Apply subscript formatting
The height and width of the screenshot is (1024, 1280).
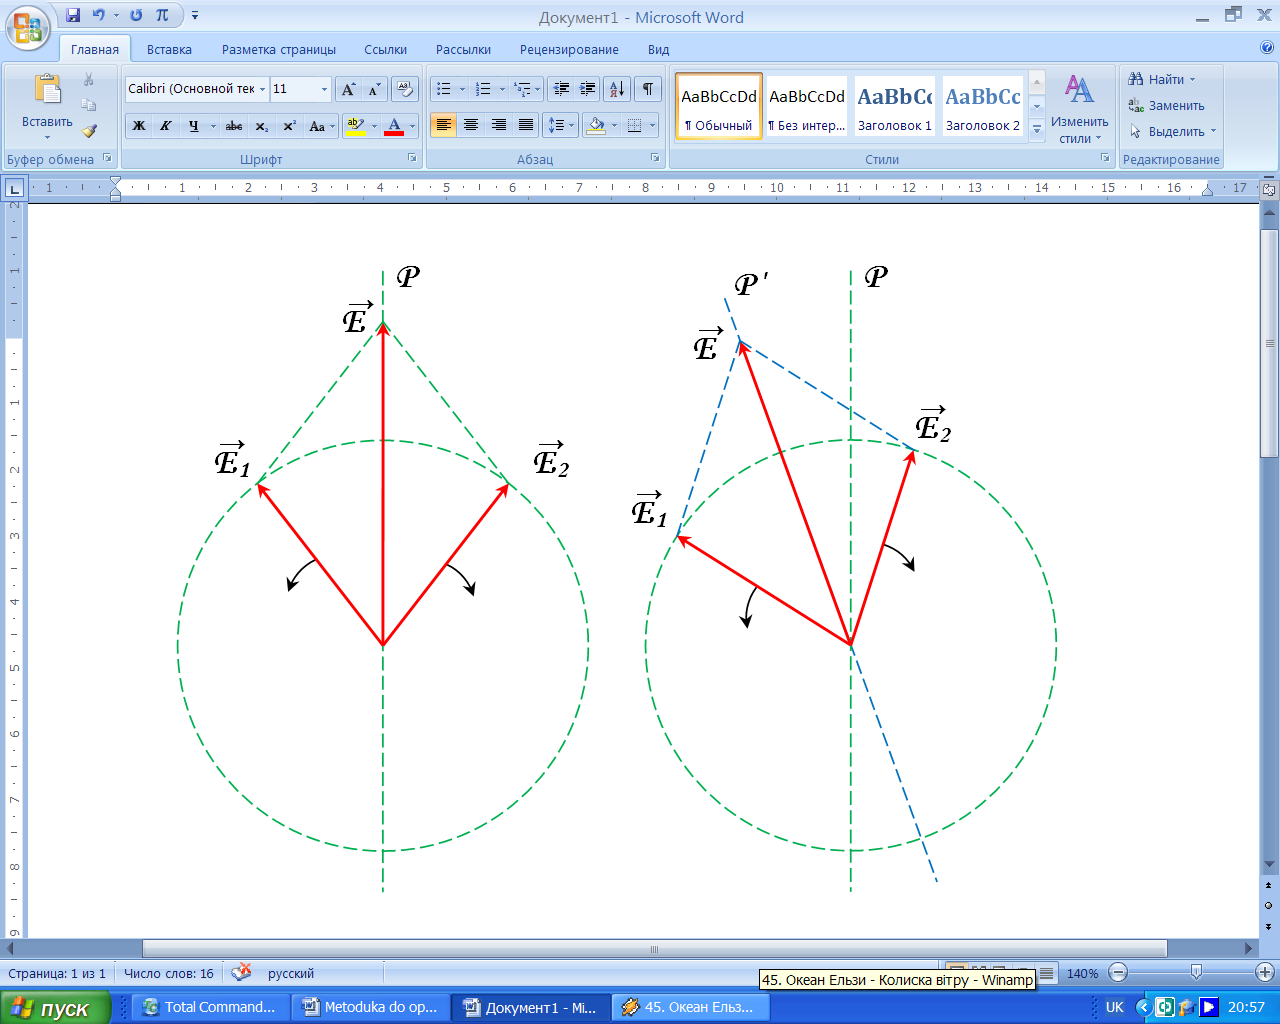coord(262,126)
